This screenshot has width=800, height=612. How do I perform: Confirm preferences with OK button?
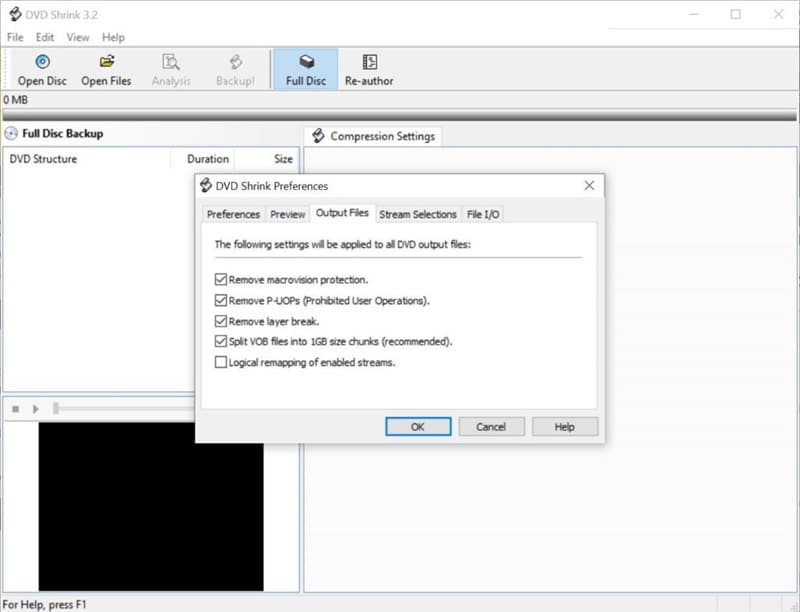point(418,426)
